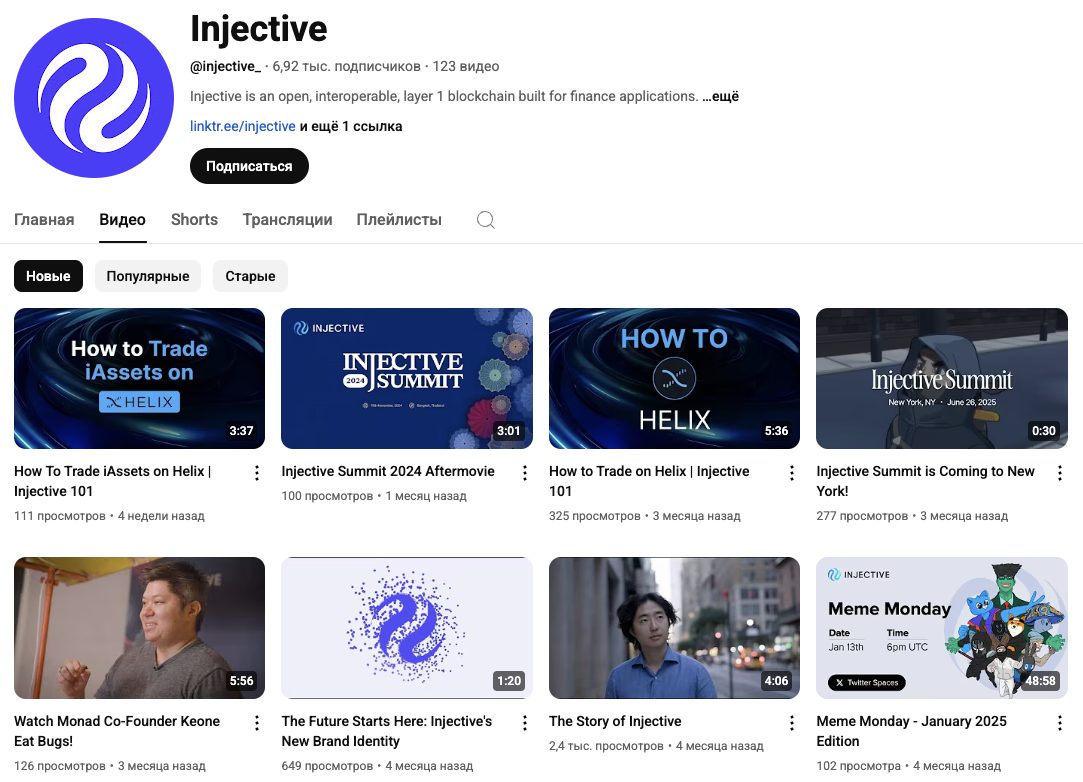This screenshot has width=1083, height=782.
Task: Open options menu for How to Trade on Helix
Action: pos(792,473)
